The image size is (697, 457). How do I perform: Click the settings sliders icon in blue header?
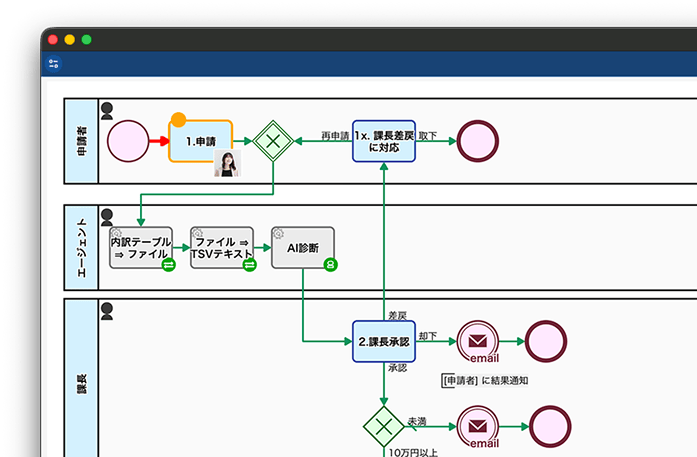(x=53, y=64)
